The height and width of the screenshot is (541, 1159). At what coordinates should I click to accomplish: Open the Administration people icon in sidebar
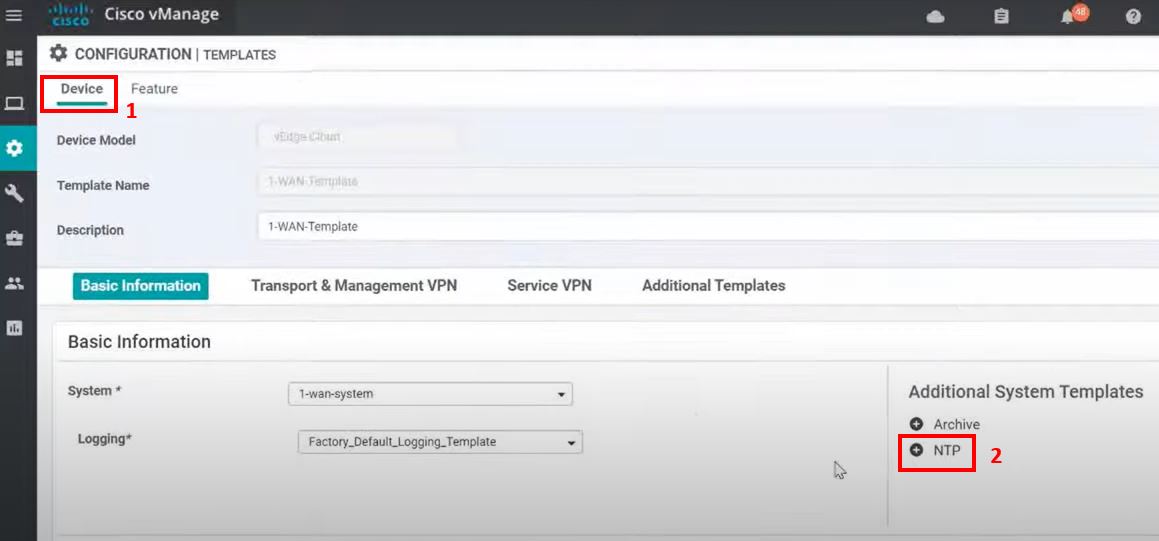click(x=15, y=283)
